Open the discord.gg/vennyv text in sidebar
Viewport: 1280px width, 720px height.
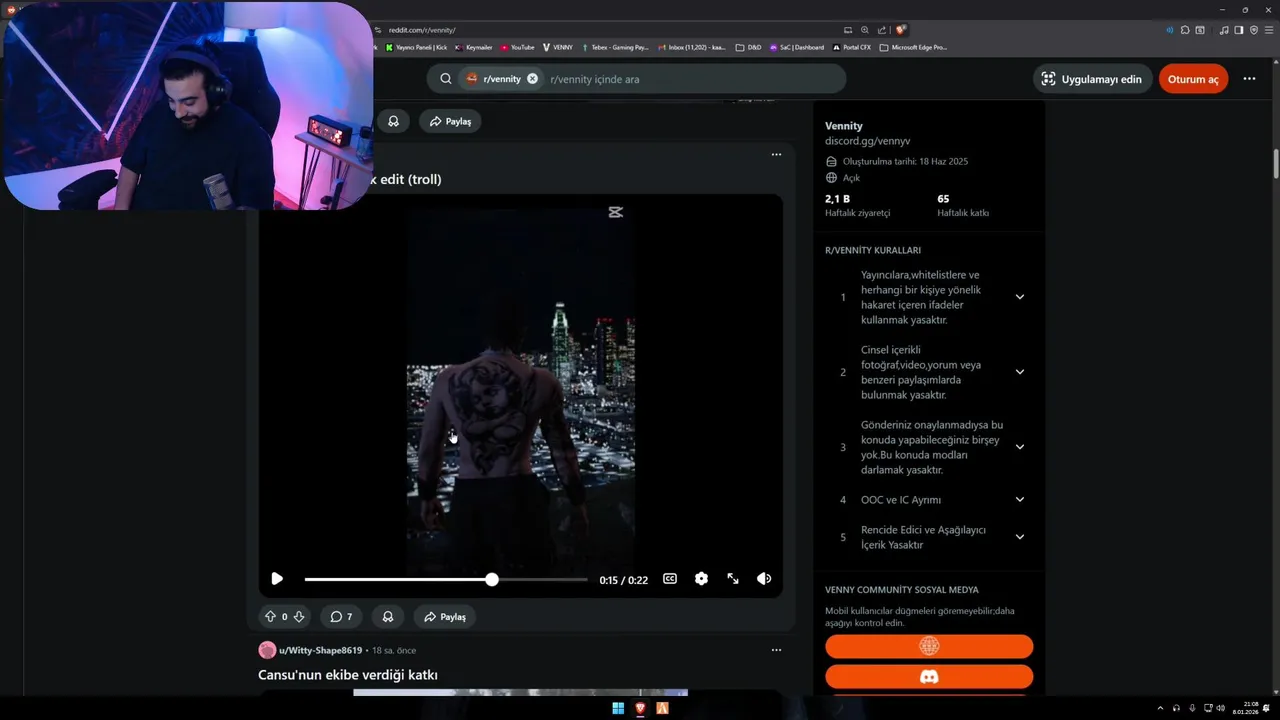click(x=867, y=141)
